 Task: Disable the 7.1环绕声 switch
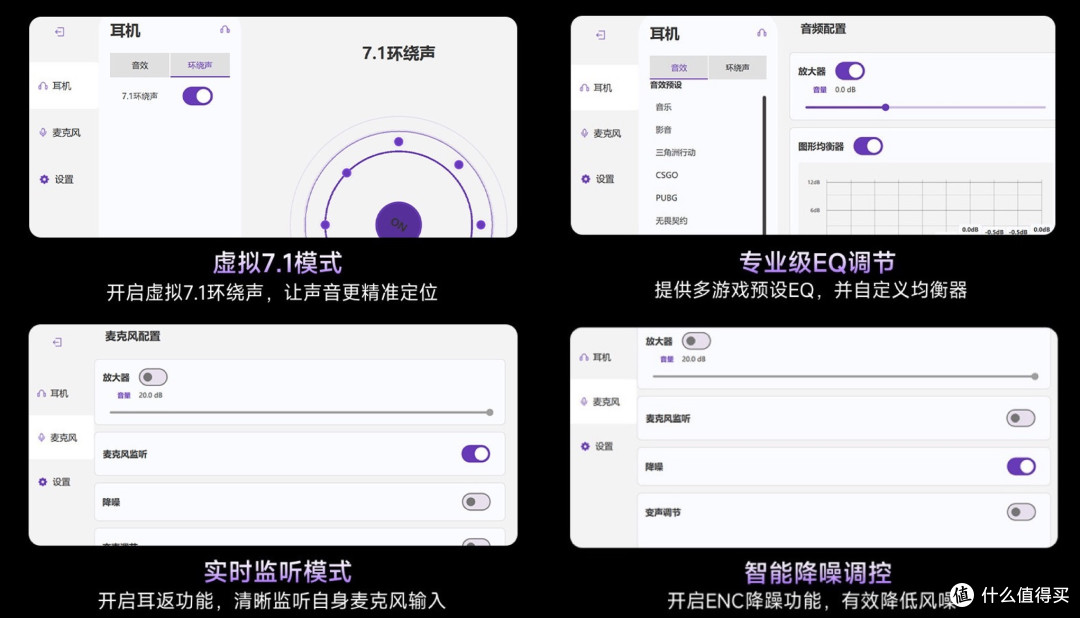click(198, 96)
